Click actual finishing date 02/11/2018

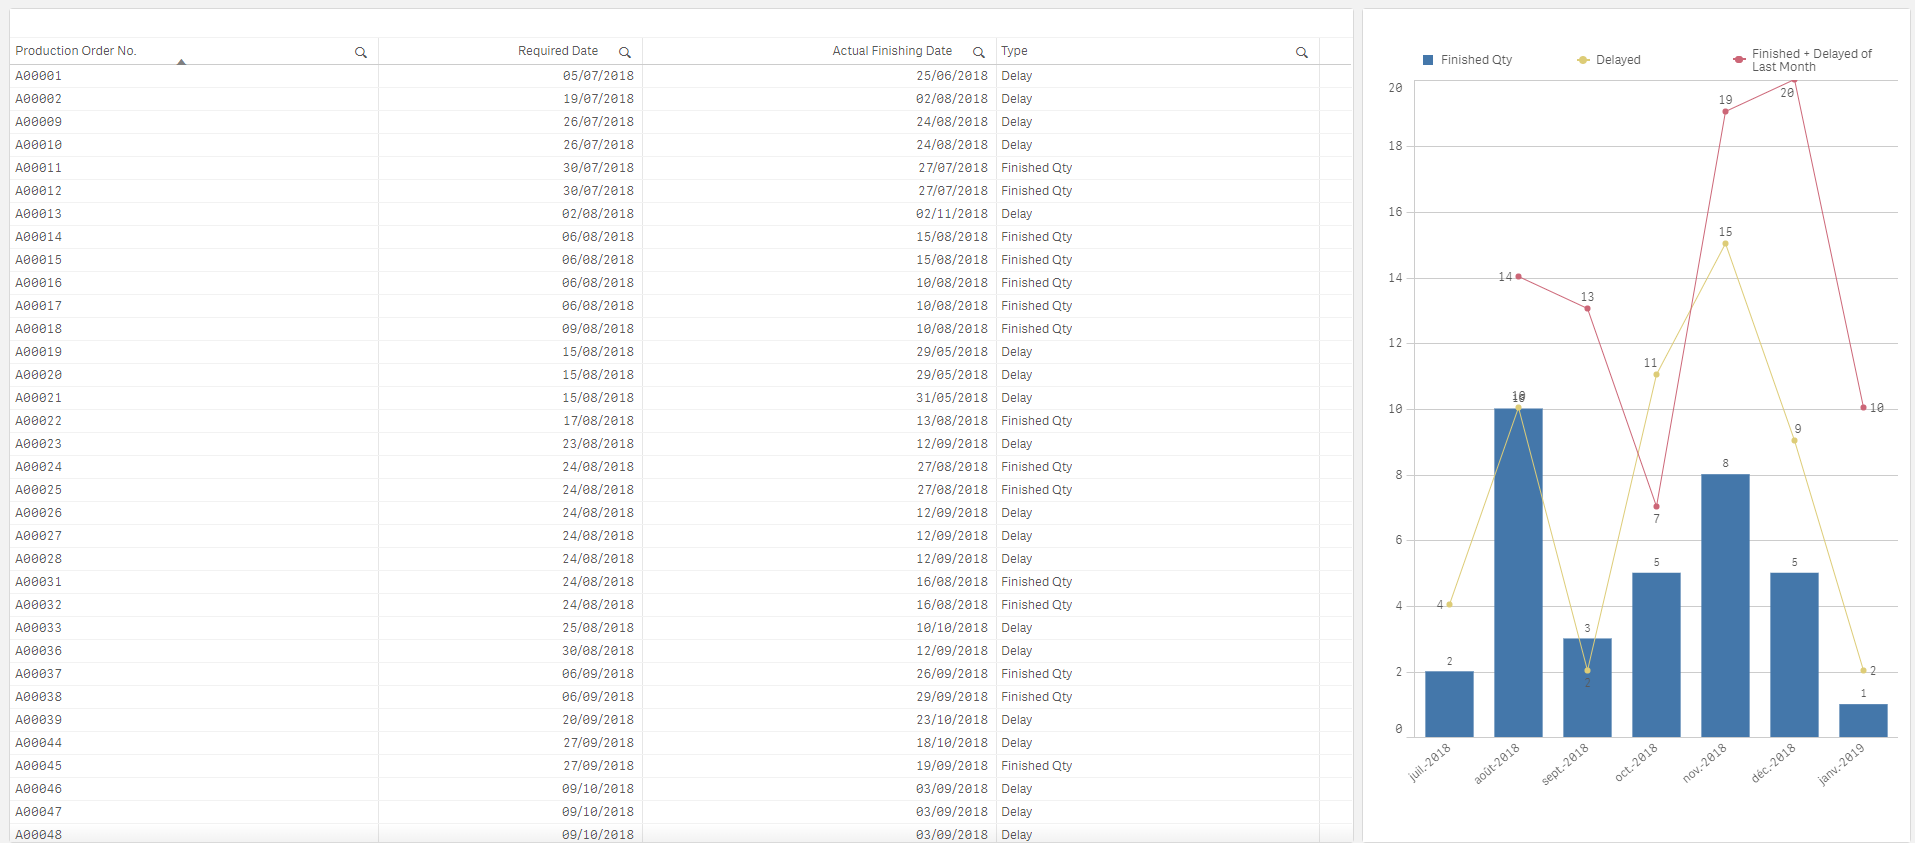click(952, 214)
